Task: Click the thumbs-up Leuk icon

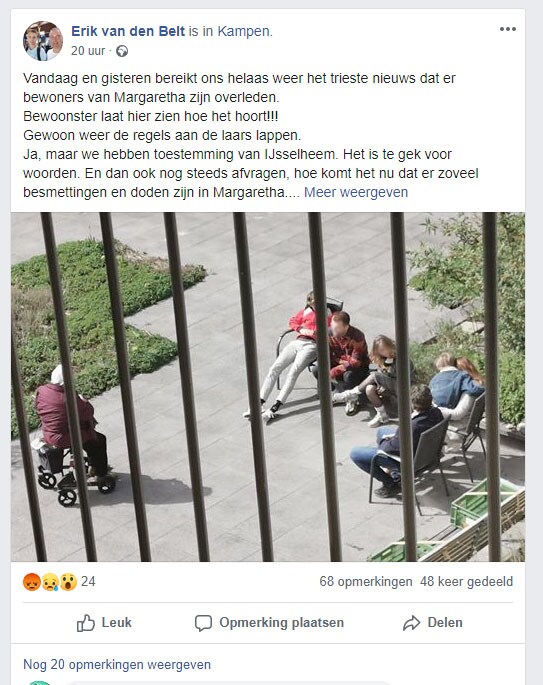Action: point(86,623)
